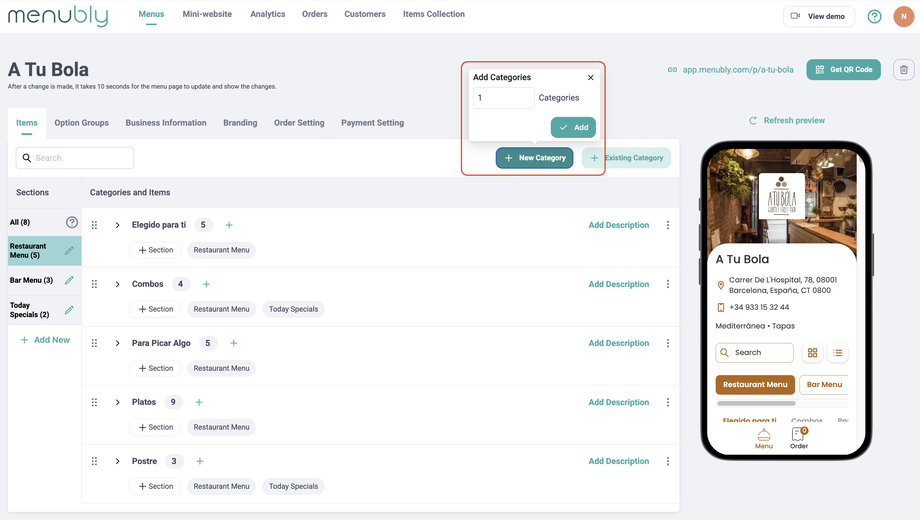
Task: Click Add New section
Action: click(x=45, y=340)
